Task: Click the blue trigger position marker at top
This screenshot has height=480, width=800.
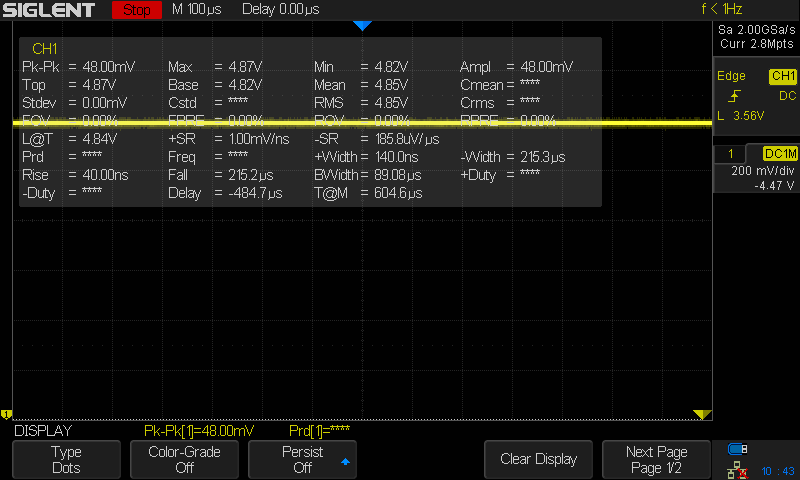Action: click(x=362, y=25)
